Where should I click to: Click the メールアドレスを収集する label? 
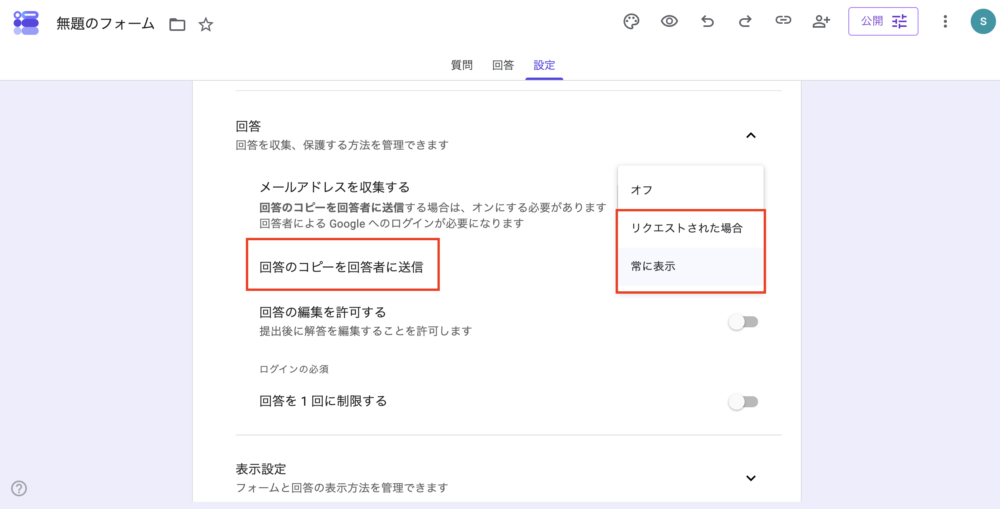click(334, 188)
